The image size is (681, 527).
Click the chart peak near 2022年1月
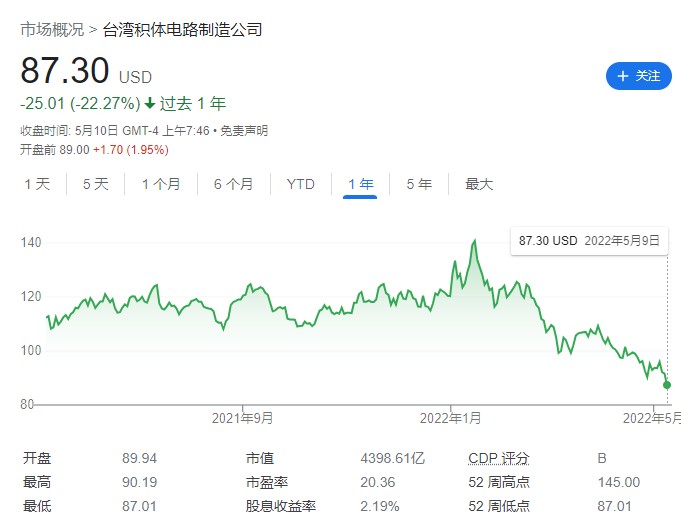473,241
